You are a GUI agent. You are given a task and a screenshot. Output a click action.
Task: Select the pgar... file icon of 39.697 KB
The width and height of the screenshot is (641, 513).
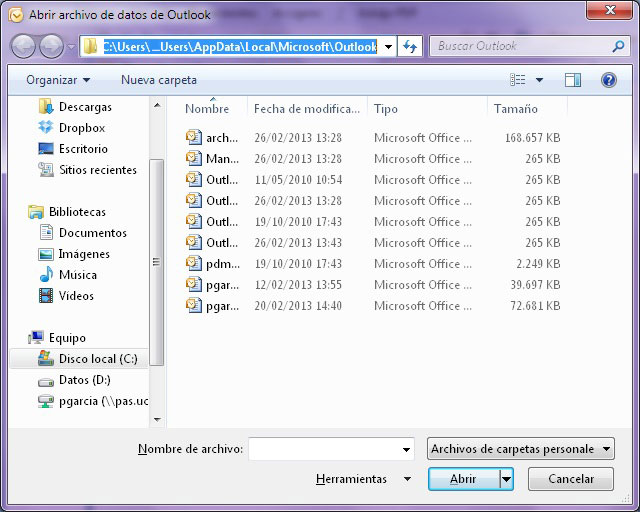tap(194, 284)
